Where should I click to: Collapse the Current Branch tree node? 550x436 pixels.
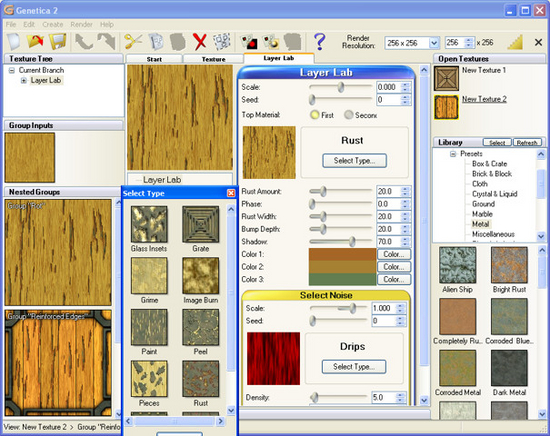coord(12,71)
